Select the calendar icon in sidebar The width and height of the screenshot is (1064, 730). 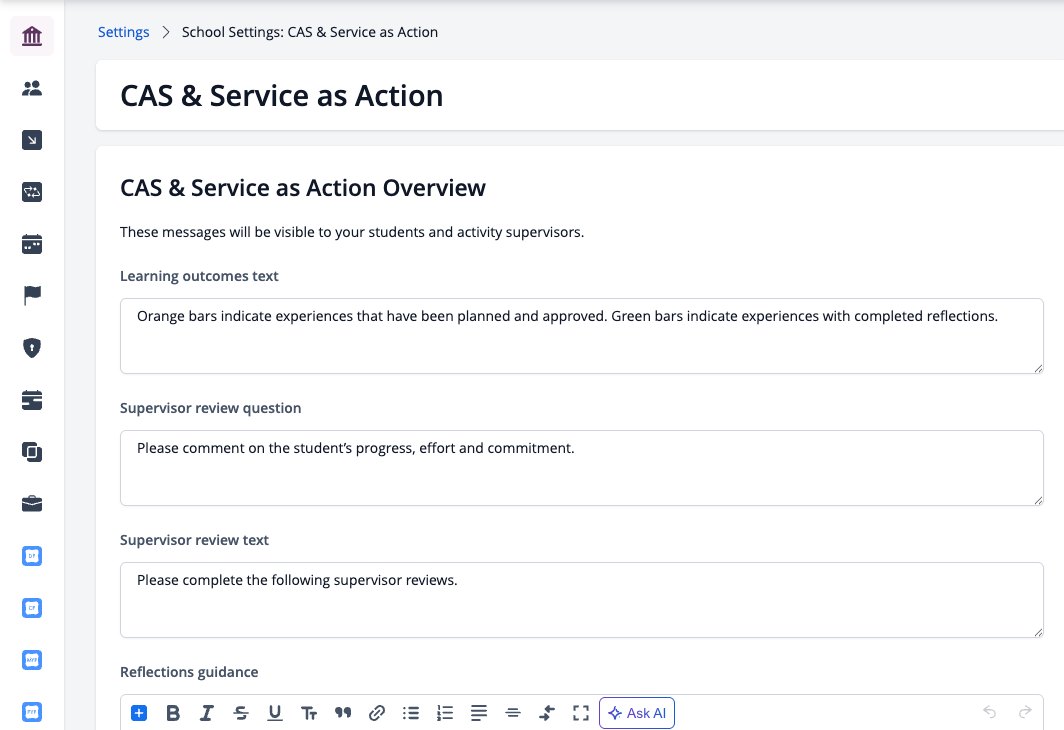[x=32, y=244]
